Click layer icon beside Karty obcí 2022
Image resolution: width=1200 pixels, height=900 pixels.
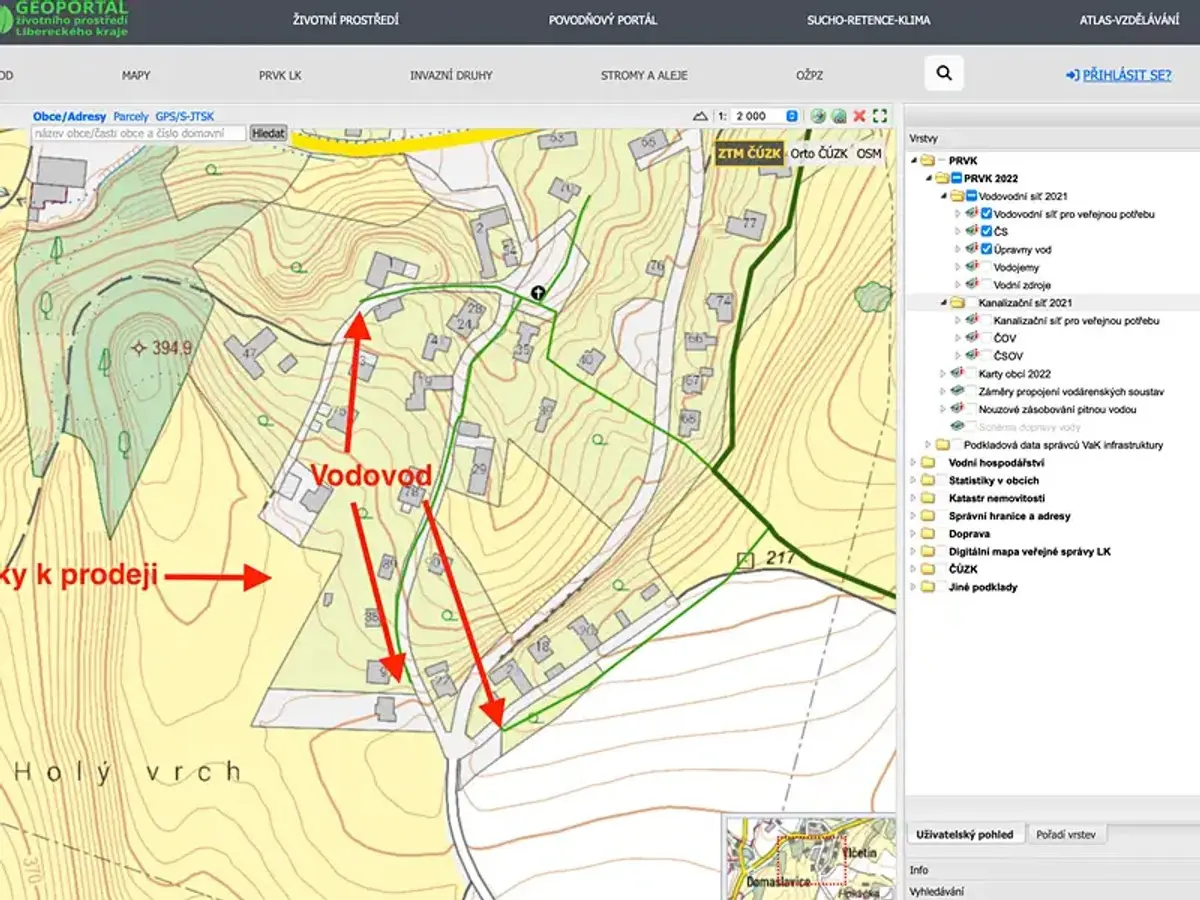tap(956, 373)
